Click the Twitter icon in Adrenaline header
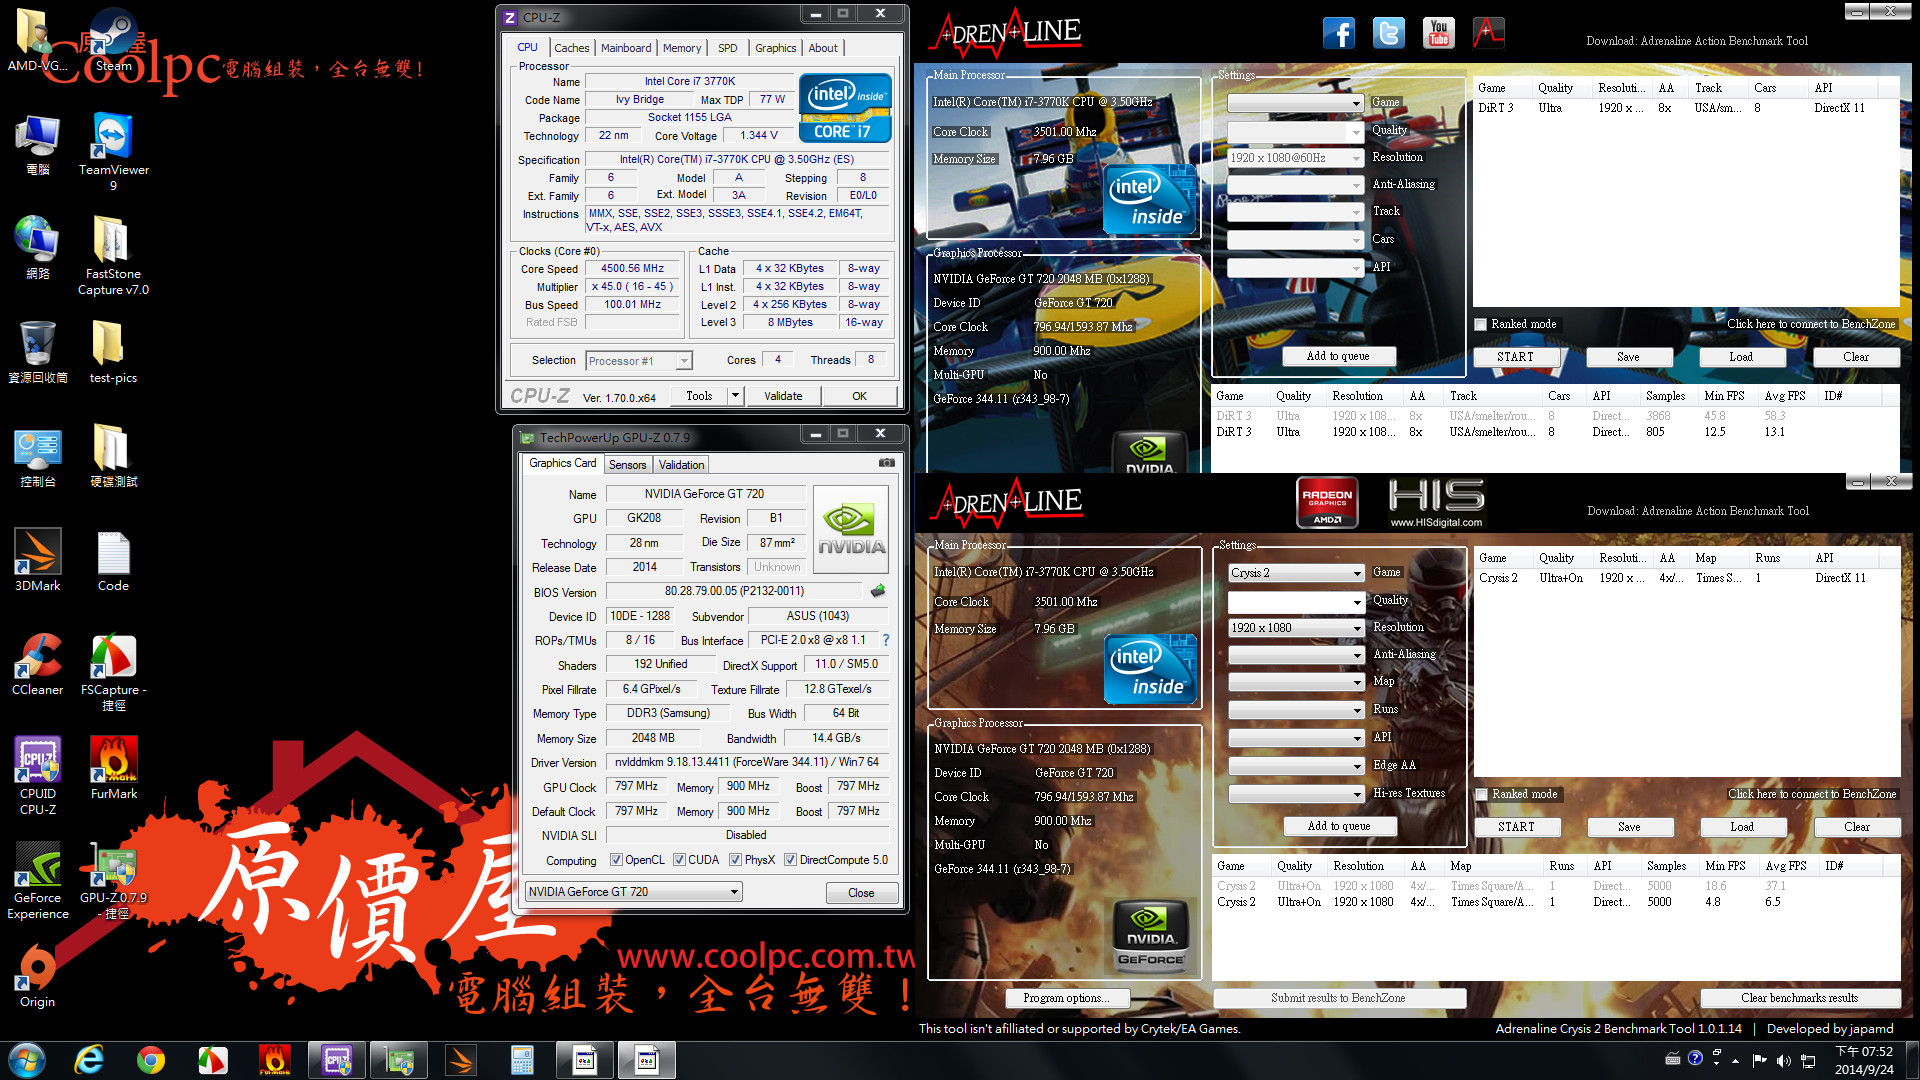This screenshot has width=1920, height=1080. (1389, 33)
